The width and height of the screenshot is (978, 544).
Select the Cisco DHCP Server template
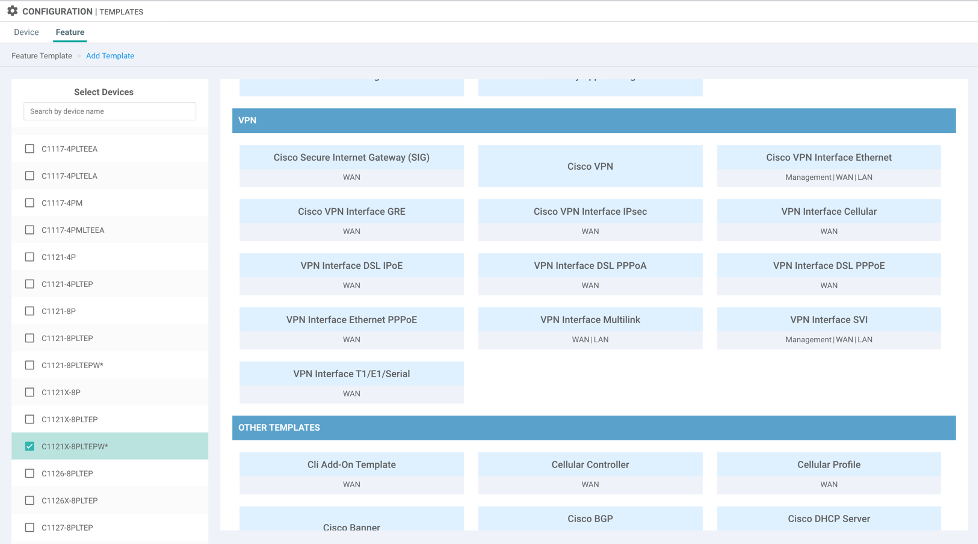click(x=829, y=519)
